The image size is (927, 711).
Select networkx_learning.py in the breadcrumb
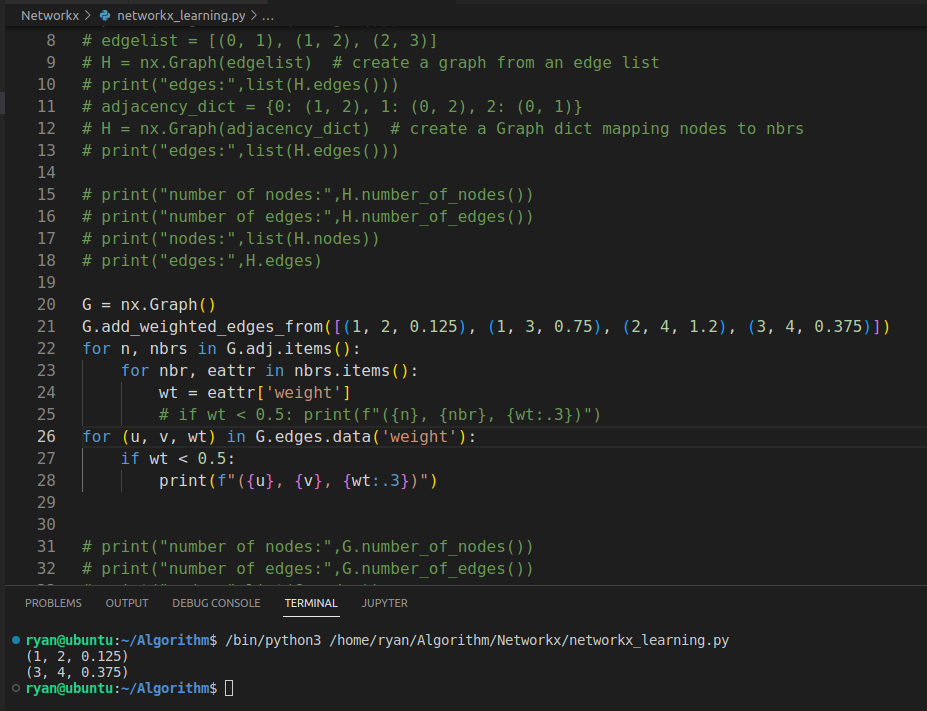[181, 15]
